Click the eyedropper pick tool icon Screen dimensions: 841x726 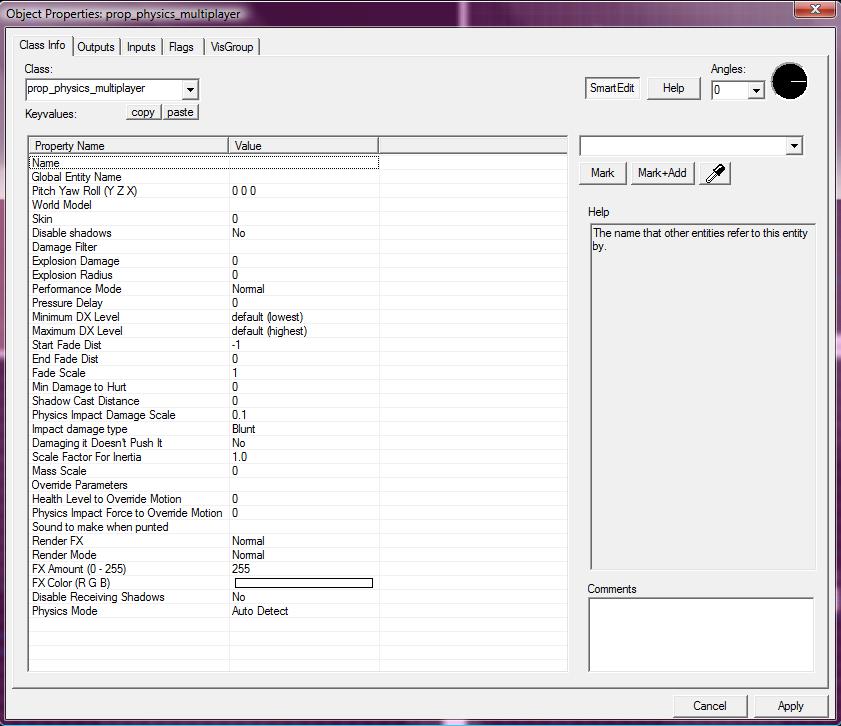715,173
